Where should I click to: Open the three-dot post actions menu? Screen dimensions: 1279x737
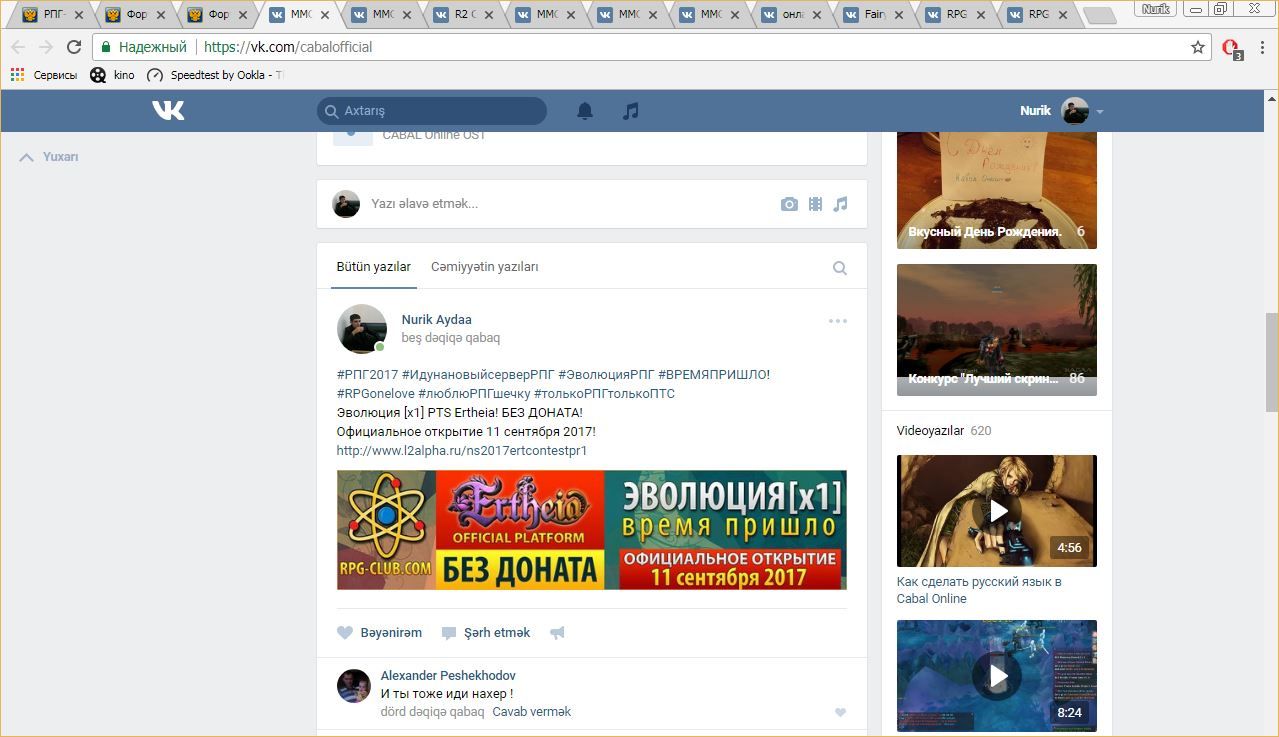[838, 321]
